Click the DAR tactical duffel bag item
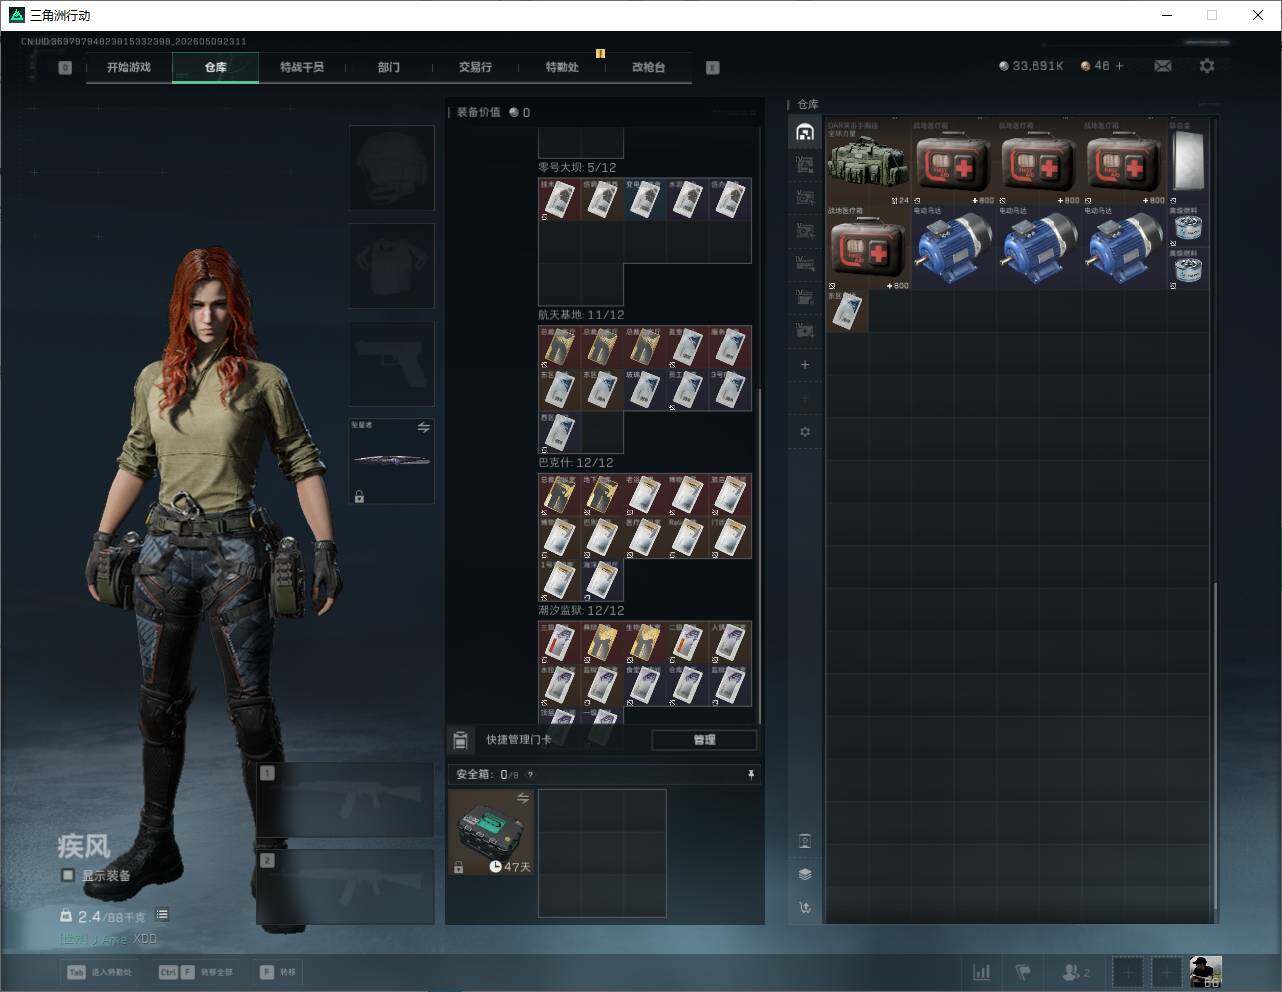The width and height of the screenshot is (1282, 992). 868,164
